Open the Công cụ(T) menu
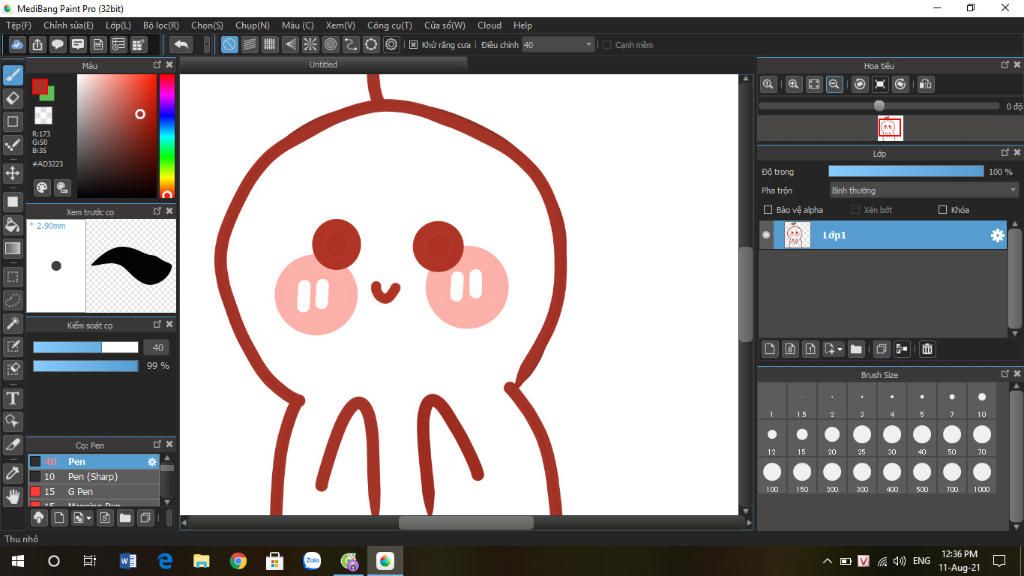The width and height of the screenshot is (1024, 576). [x=389, y=25]
